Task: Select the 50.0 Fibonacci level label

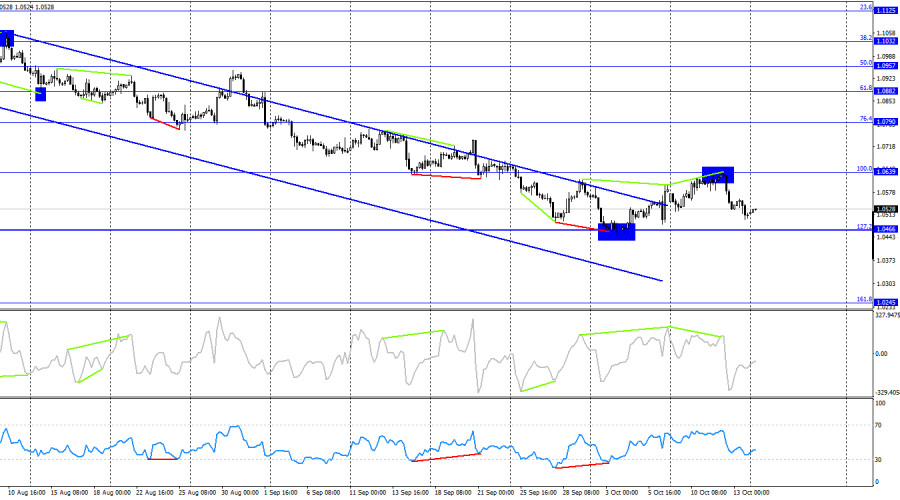Action: coord(866,63)
